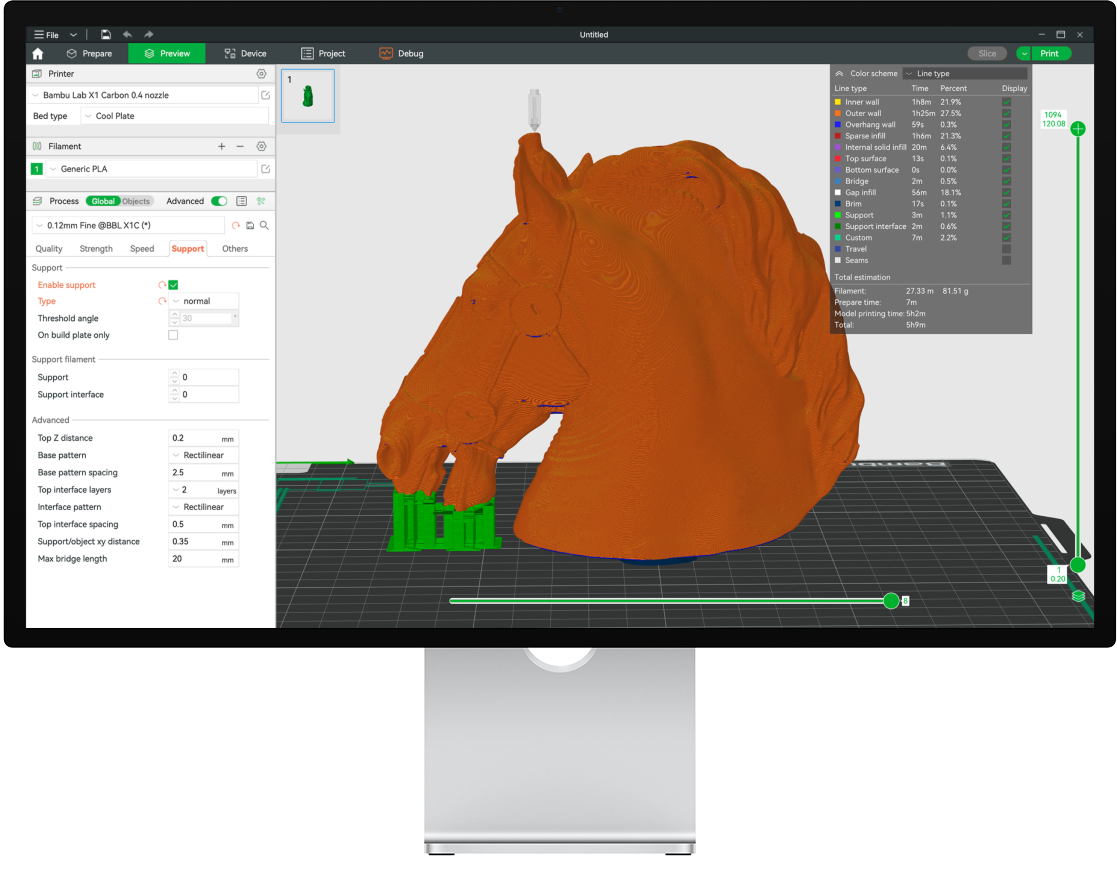
Task: Toggle the Advanced mode switch
Action: 219,201
